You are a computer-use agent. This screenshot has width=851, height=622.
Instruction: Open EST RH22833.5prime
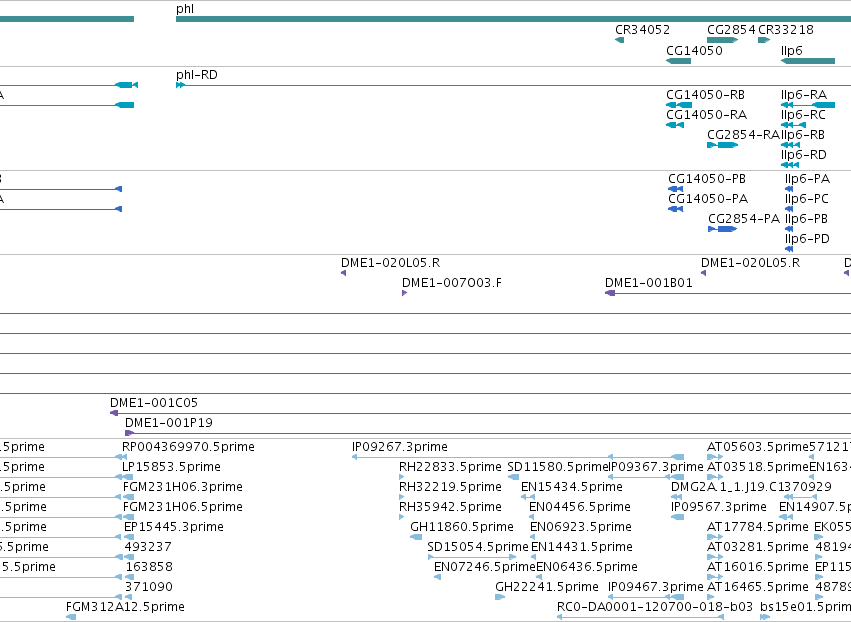450,467
